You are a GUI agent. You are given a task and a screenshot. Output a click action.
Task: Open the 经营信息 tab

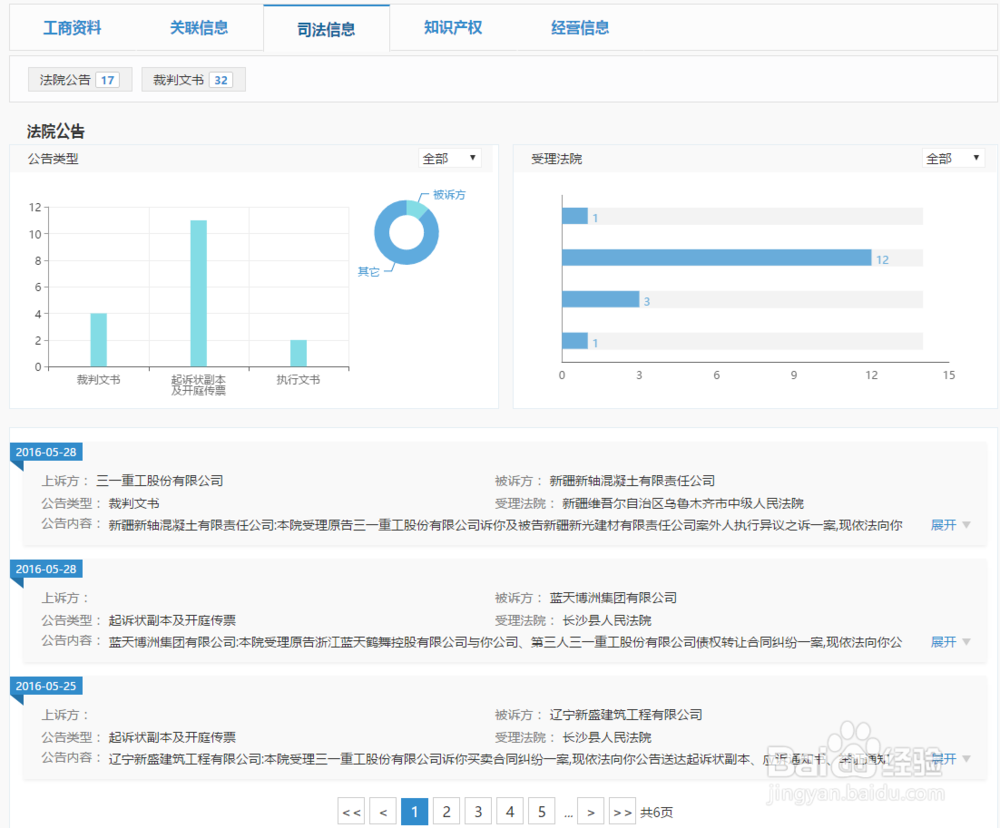579,28
